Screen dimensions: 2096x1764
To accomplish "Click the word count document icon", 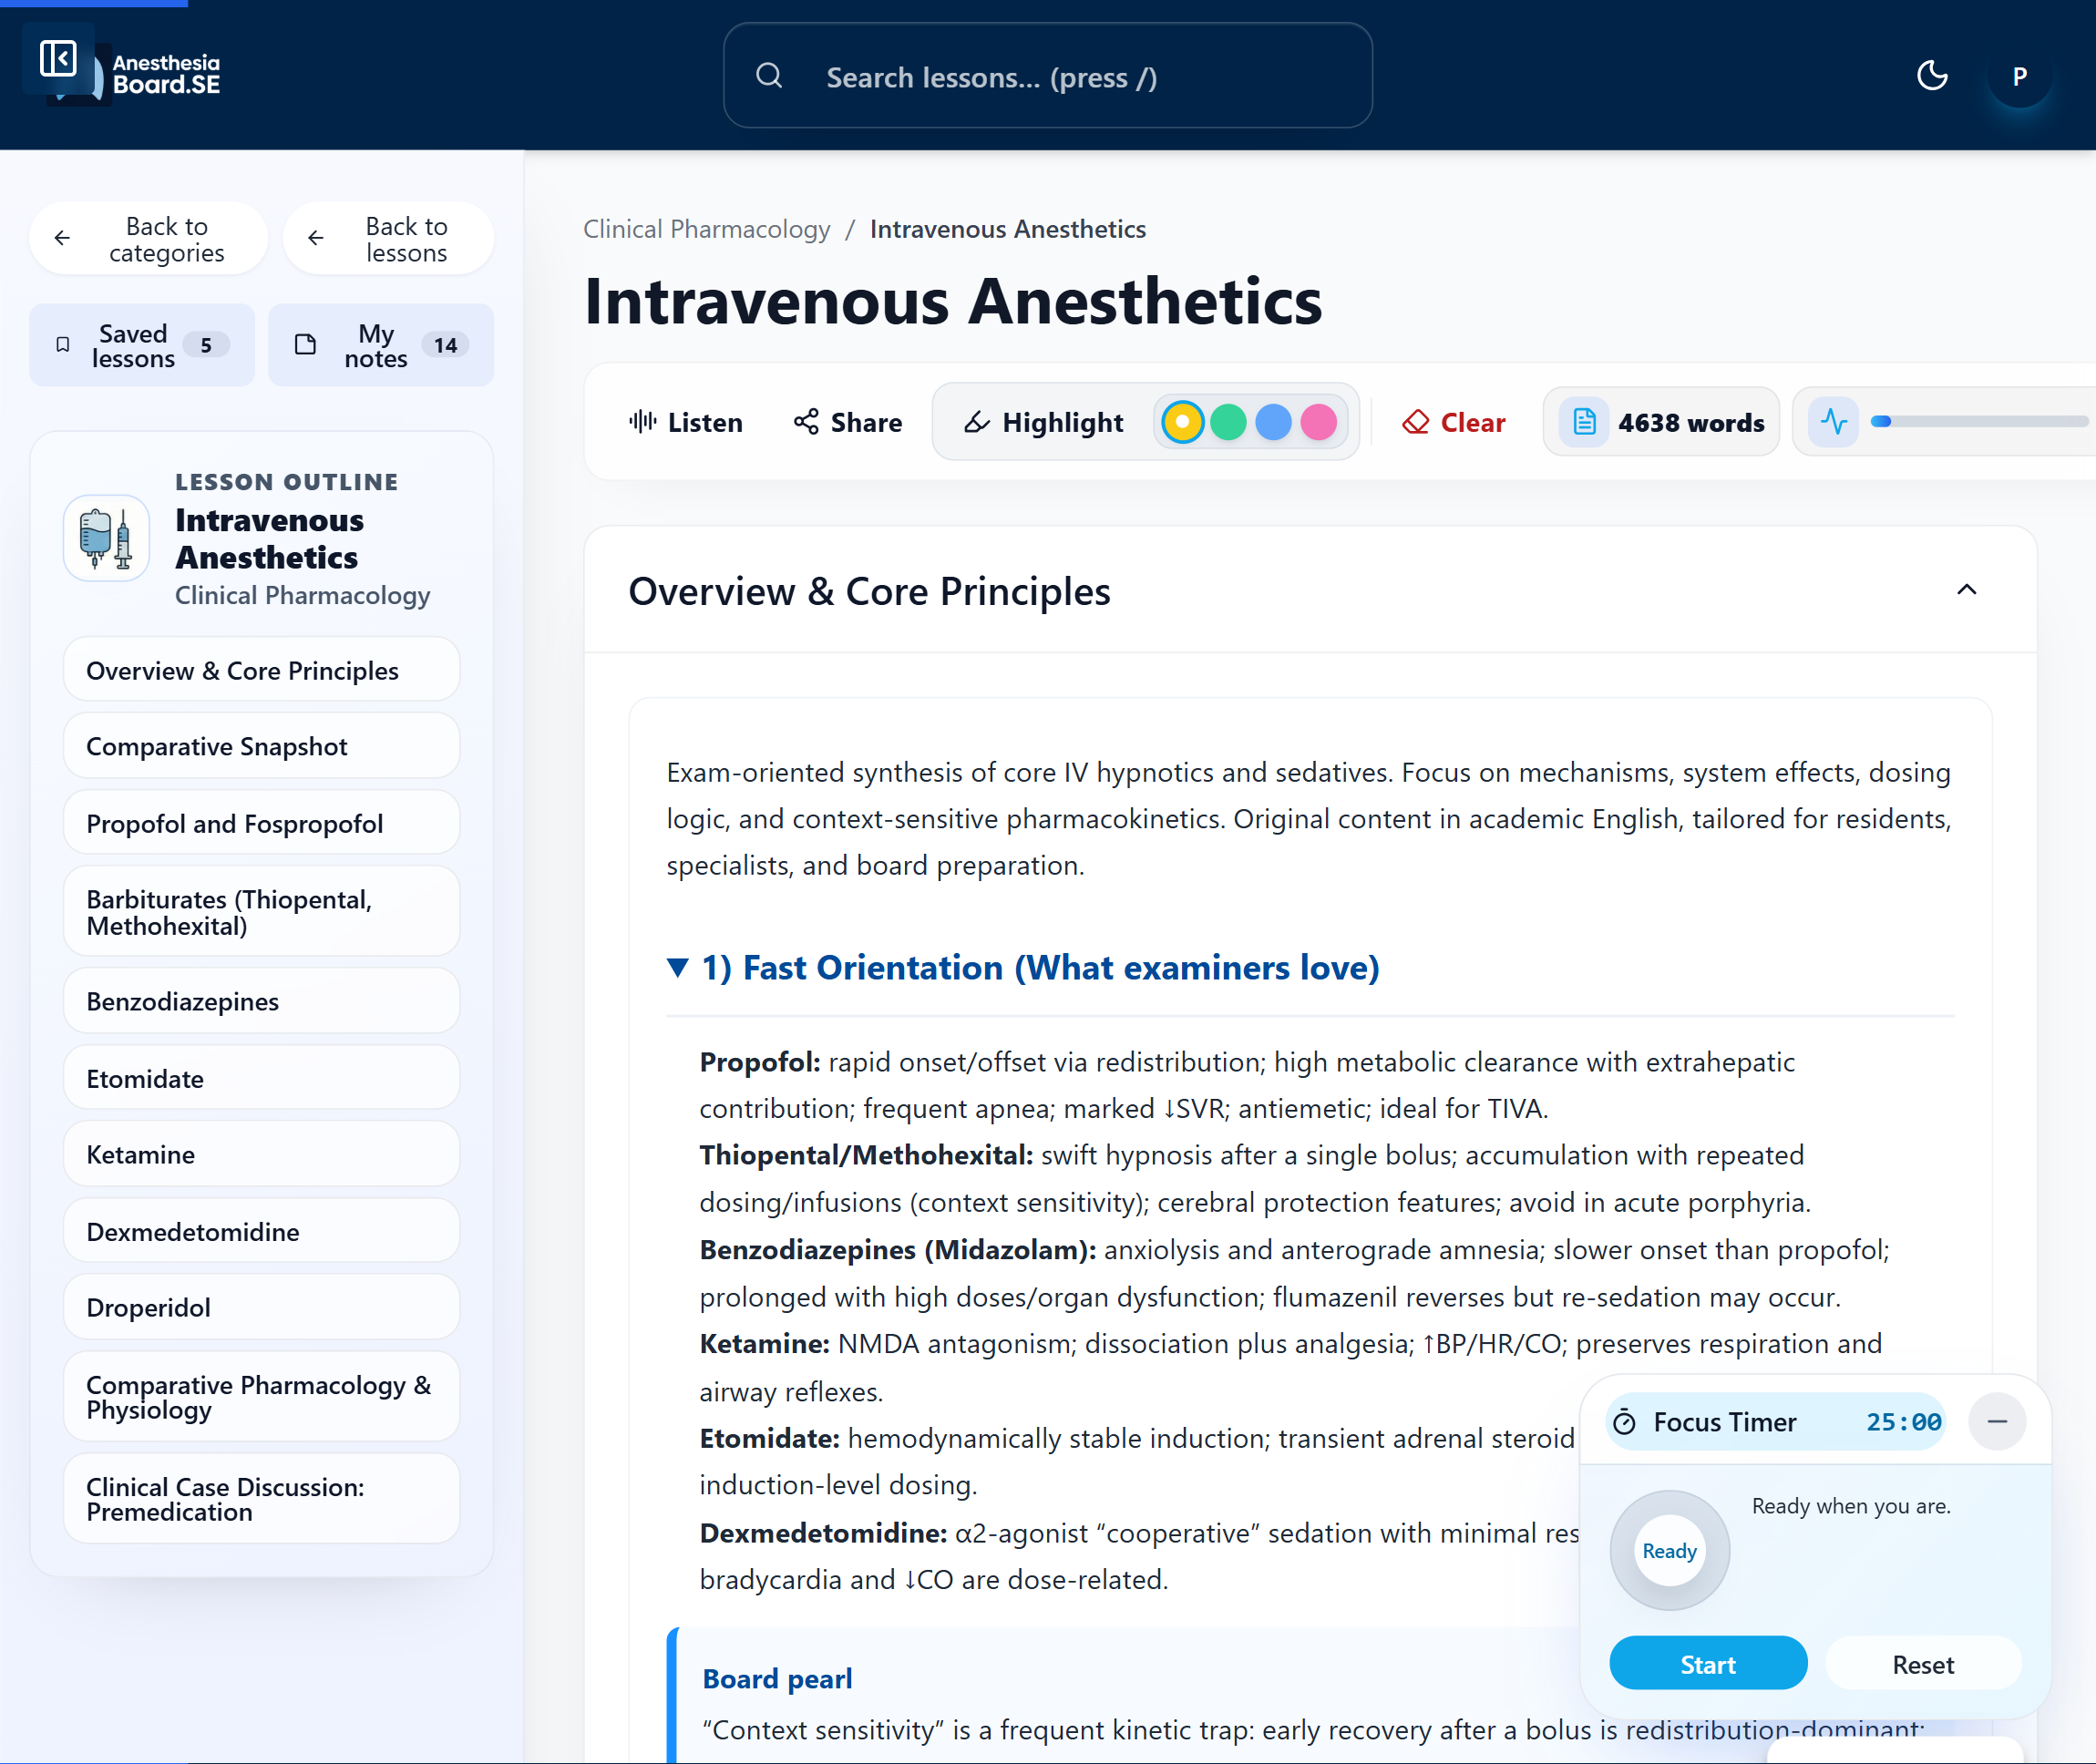I will tap(1584, 422).
